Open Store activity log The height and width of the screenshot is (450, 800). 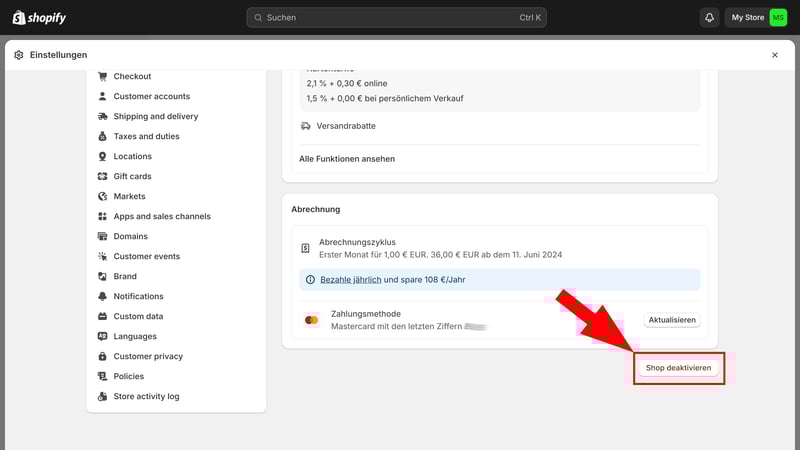pos(146,396)
